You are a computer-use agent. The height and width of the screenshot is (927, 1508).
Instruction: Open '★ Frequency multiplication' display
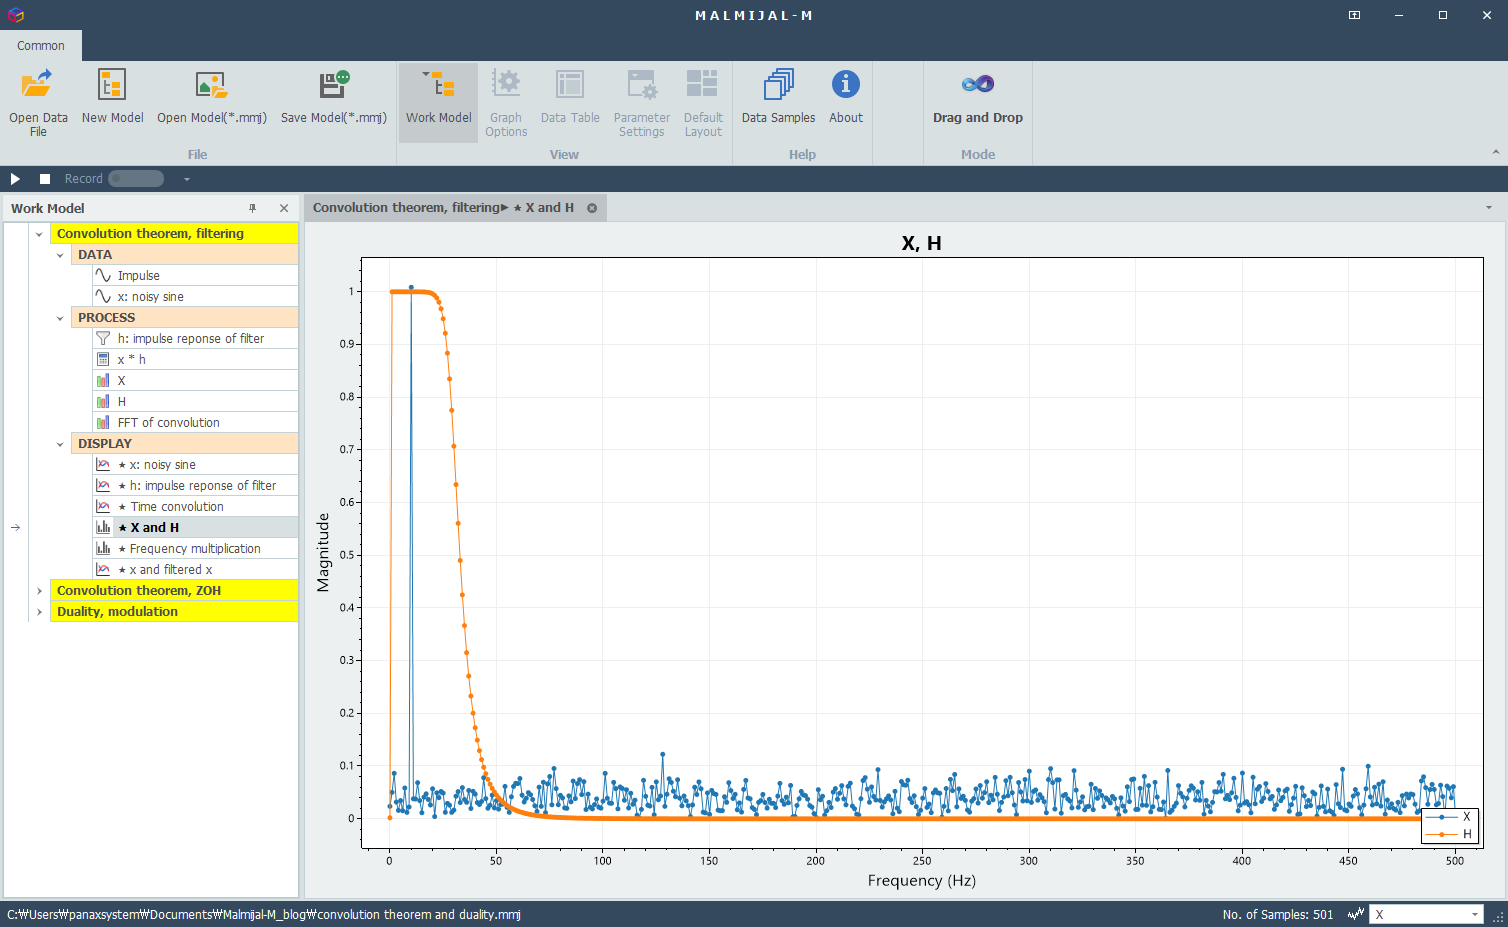(x=195, y=549)
